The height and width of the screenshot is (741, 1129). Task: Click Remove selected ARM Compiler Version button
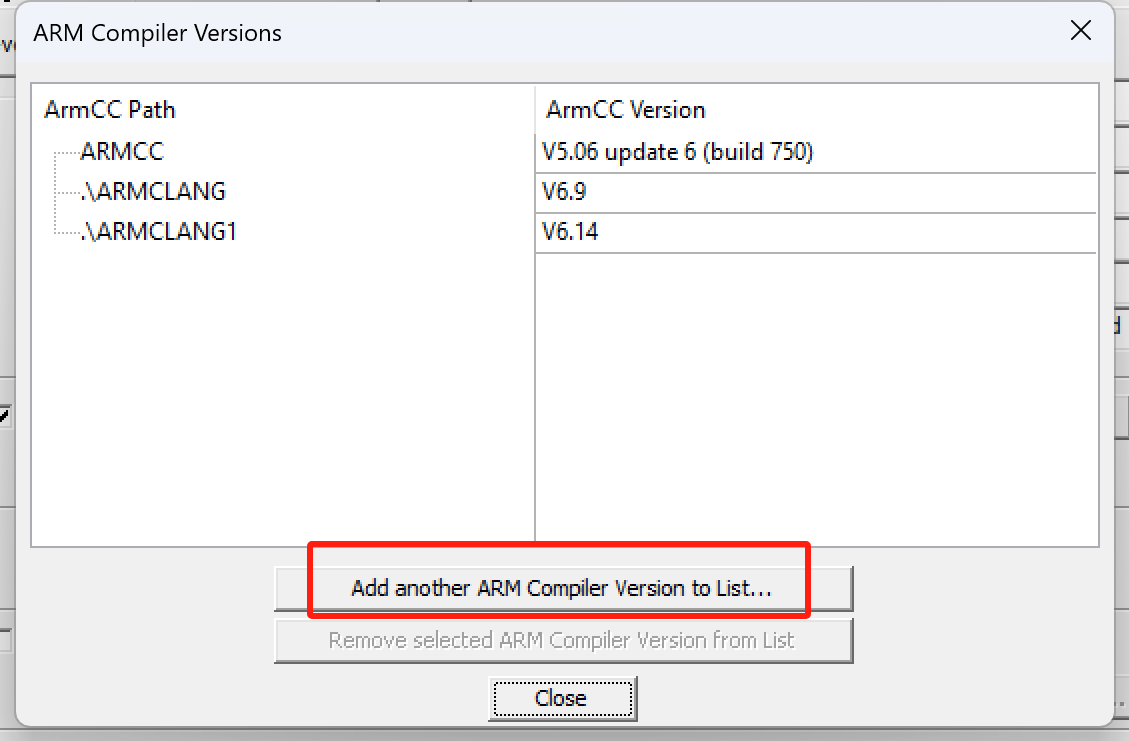562,640
